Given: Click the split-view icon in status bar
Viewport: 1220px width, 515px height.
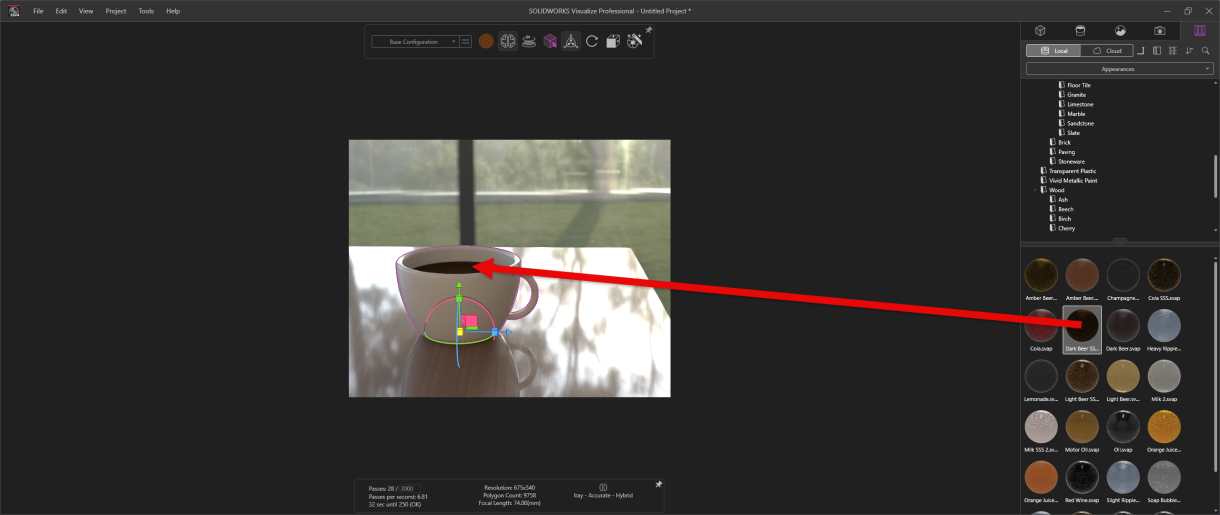Looking at the screenshot, I should (603, 487).
